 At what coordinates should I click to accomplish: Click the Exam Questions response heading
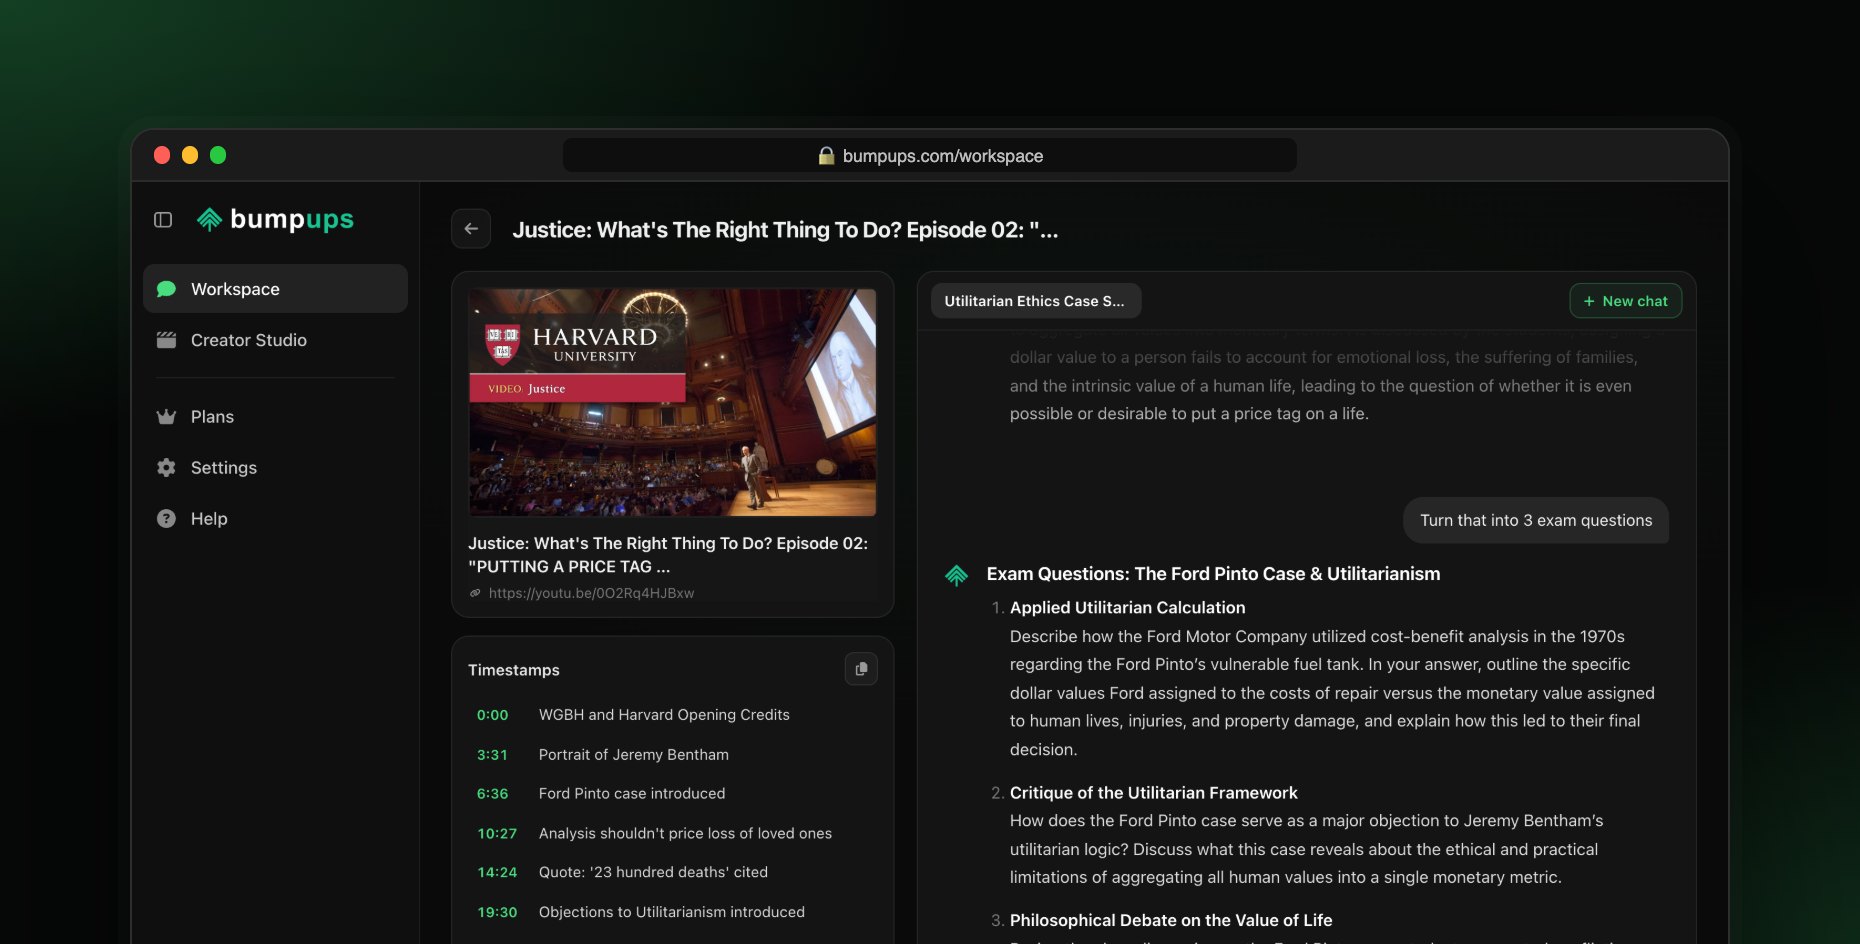click(1214, 574)
